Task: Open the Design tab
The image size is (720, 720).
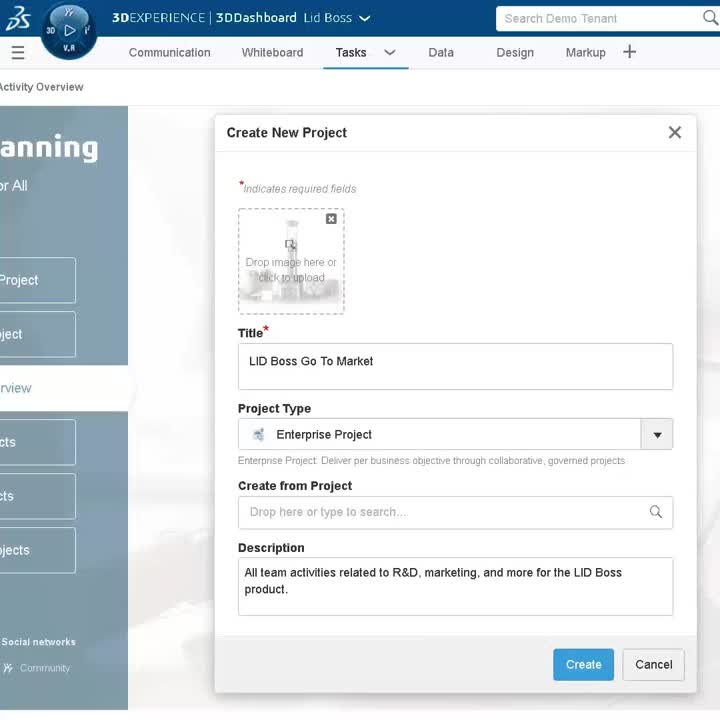Action: [515, 52]
